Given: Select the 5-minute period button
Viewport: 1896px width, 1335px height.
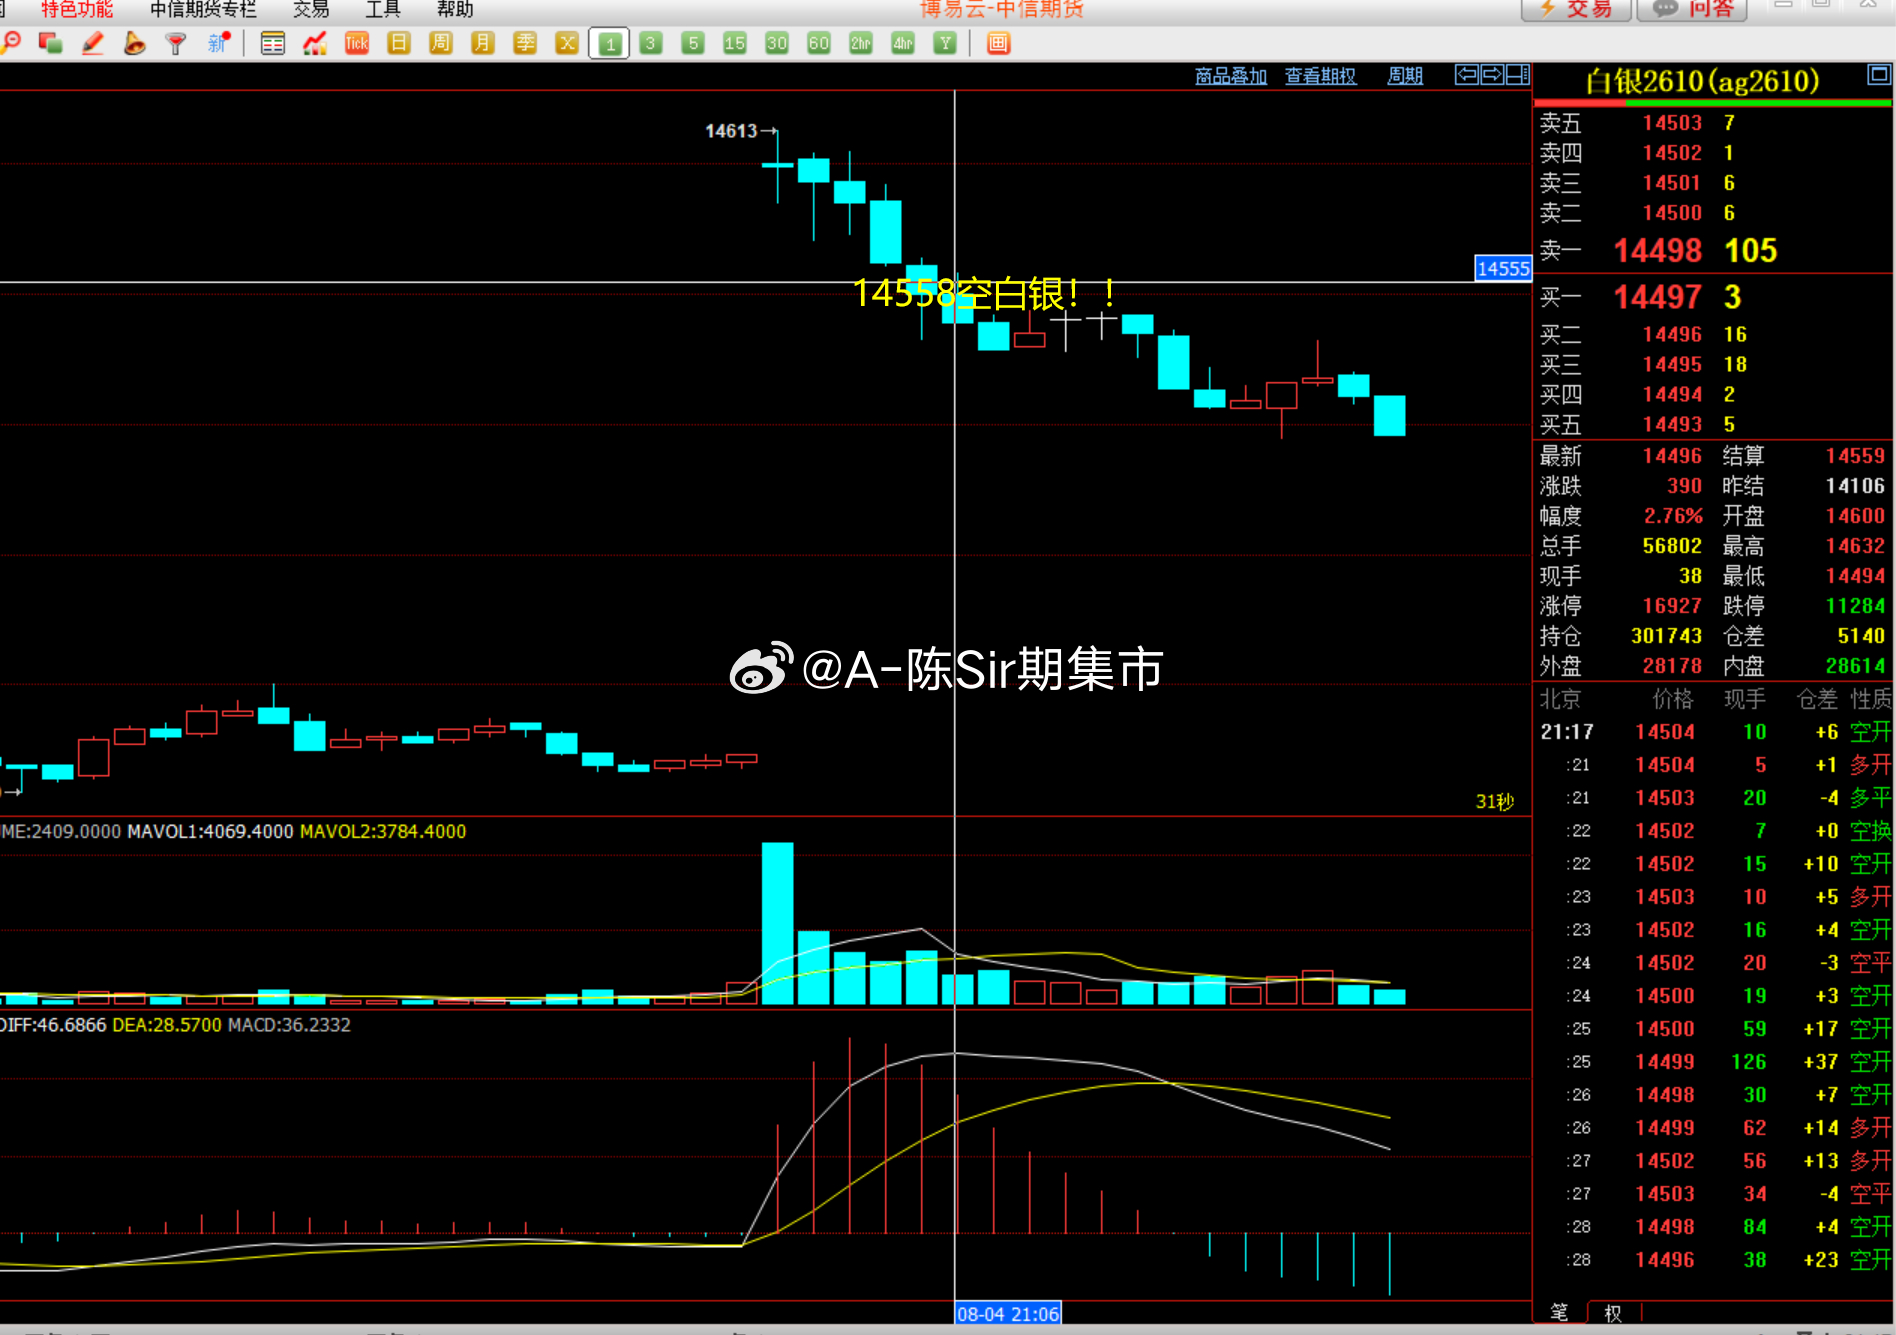Looking at the screenshot, I should coord(693,43).
